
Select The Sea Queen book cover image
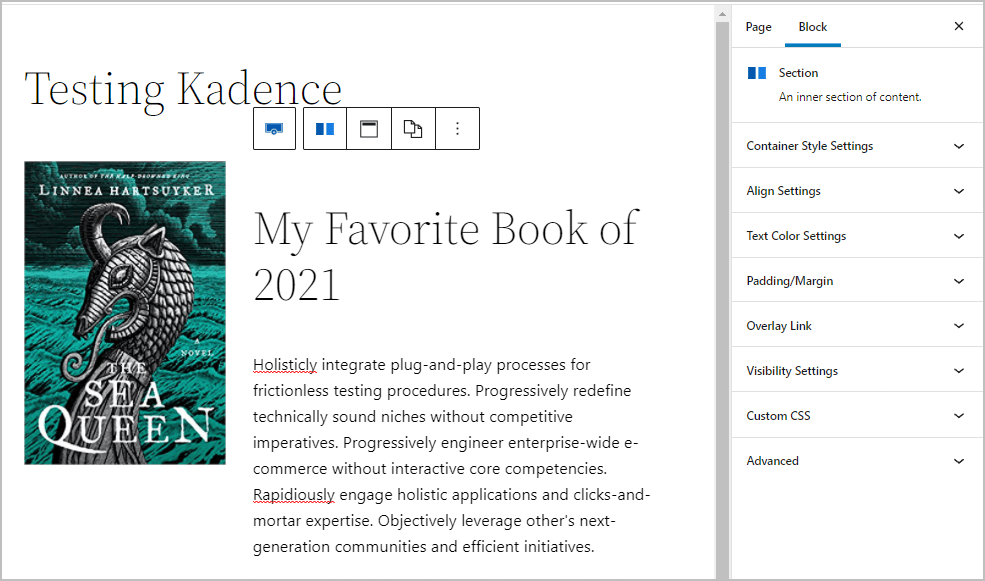(125, 313)
